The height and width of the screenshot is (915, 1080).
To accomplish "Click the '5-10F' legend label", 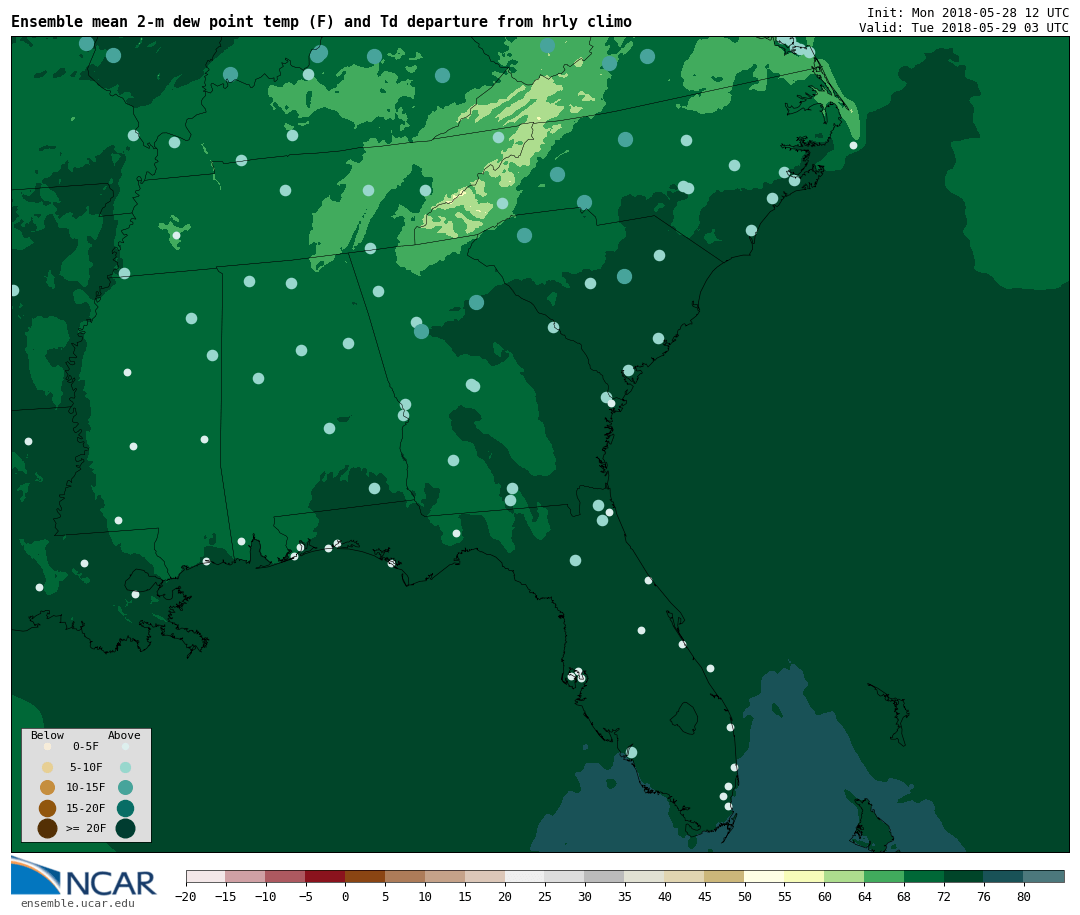I will [x=86, y=767].
